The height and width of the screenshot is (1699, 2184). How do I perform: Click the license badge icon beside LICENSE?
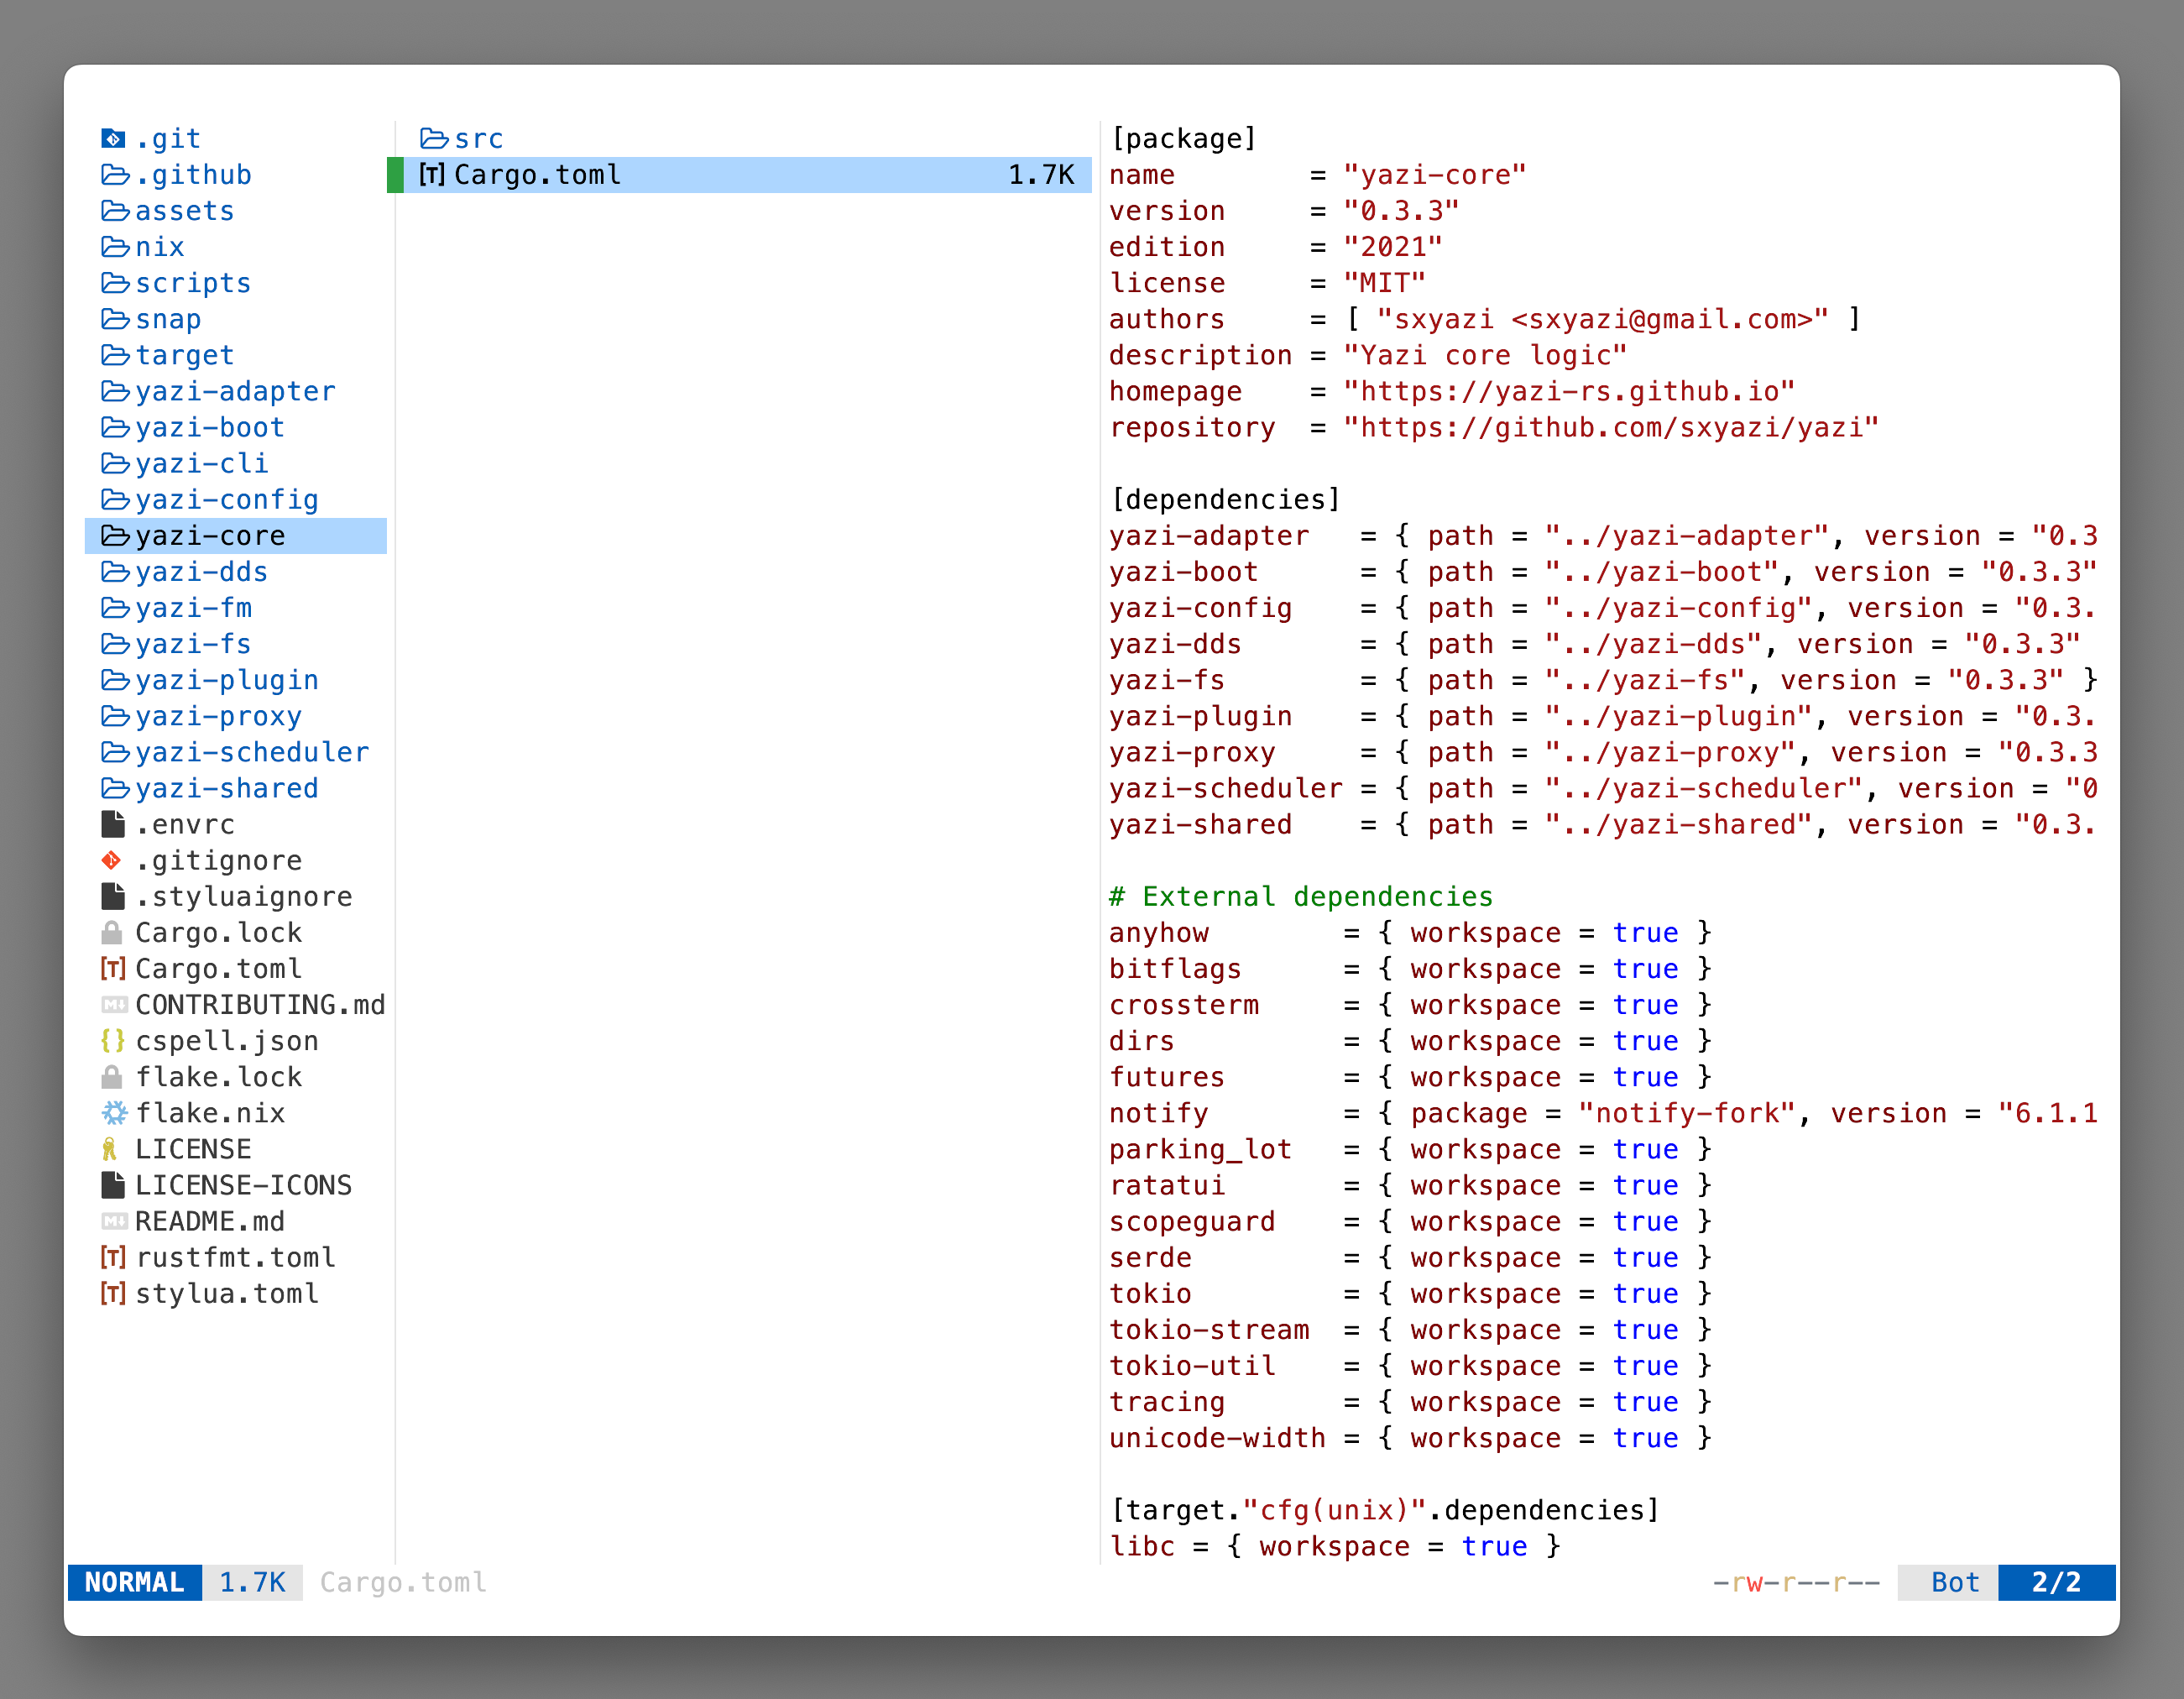112,1148
